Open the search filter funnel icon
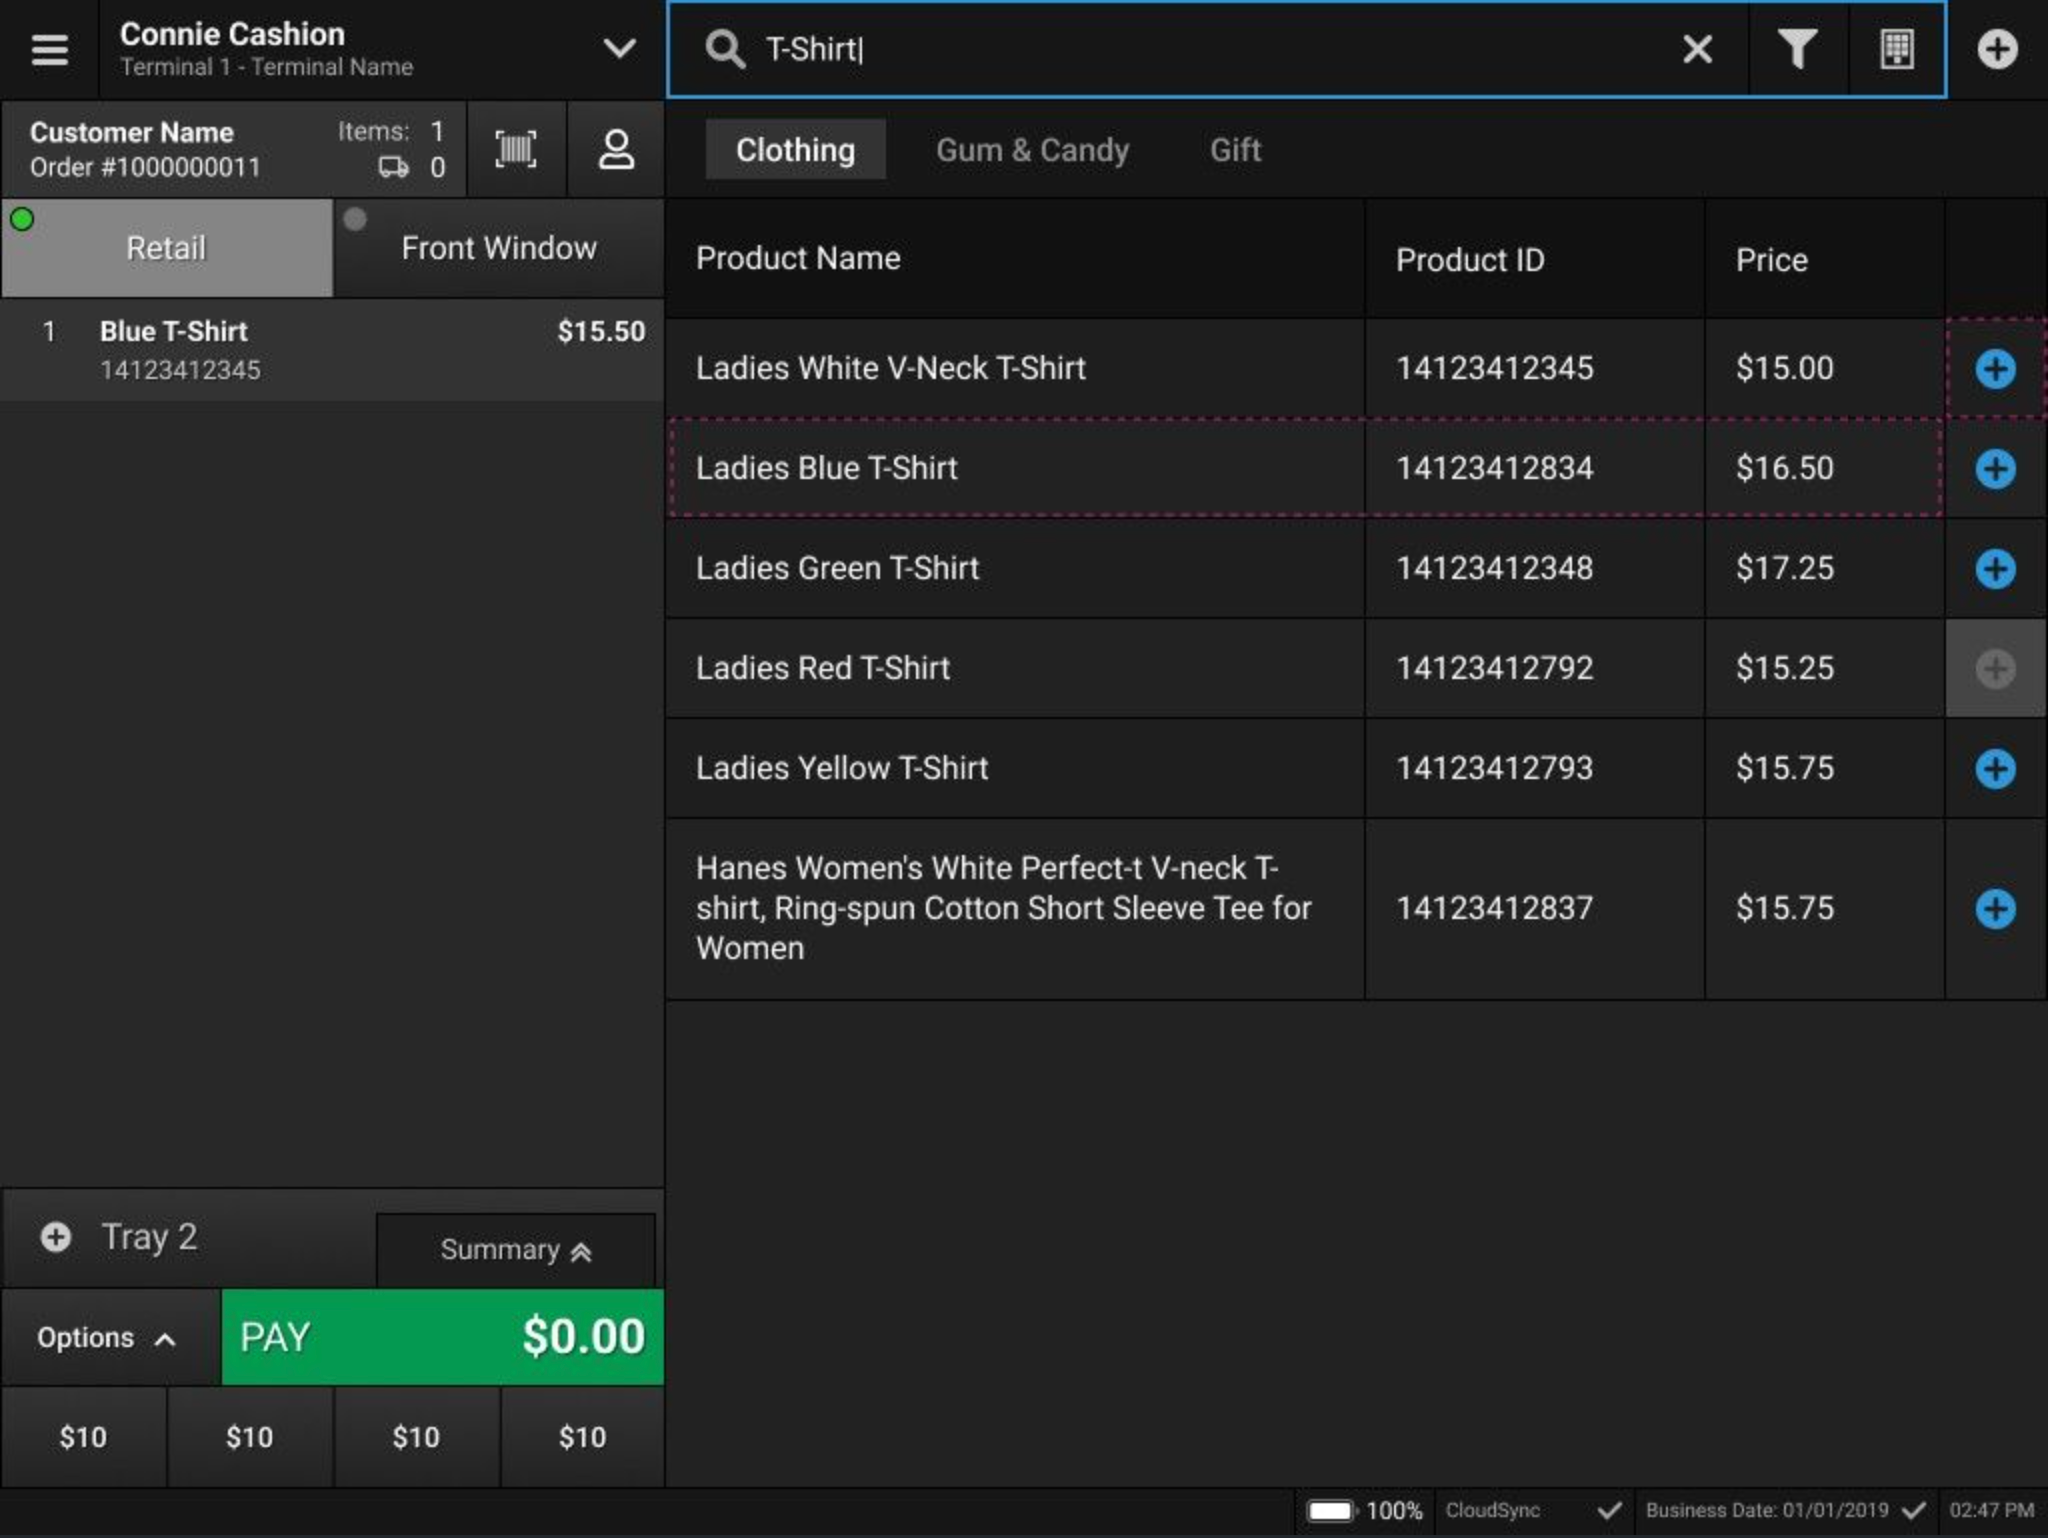 click(x=1797, y=48)
